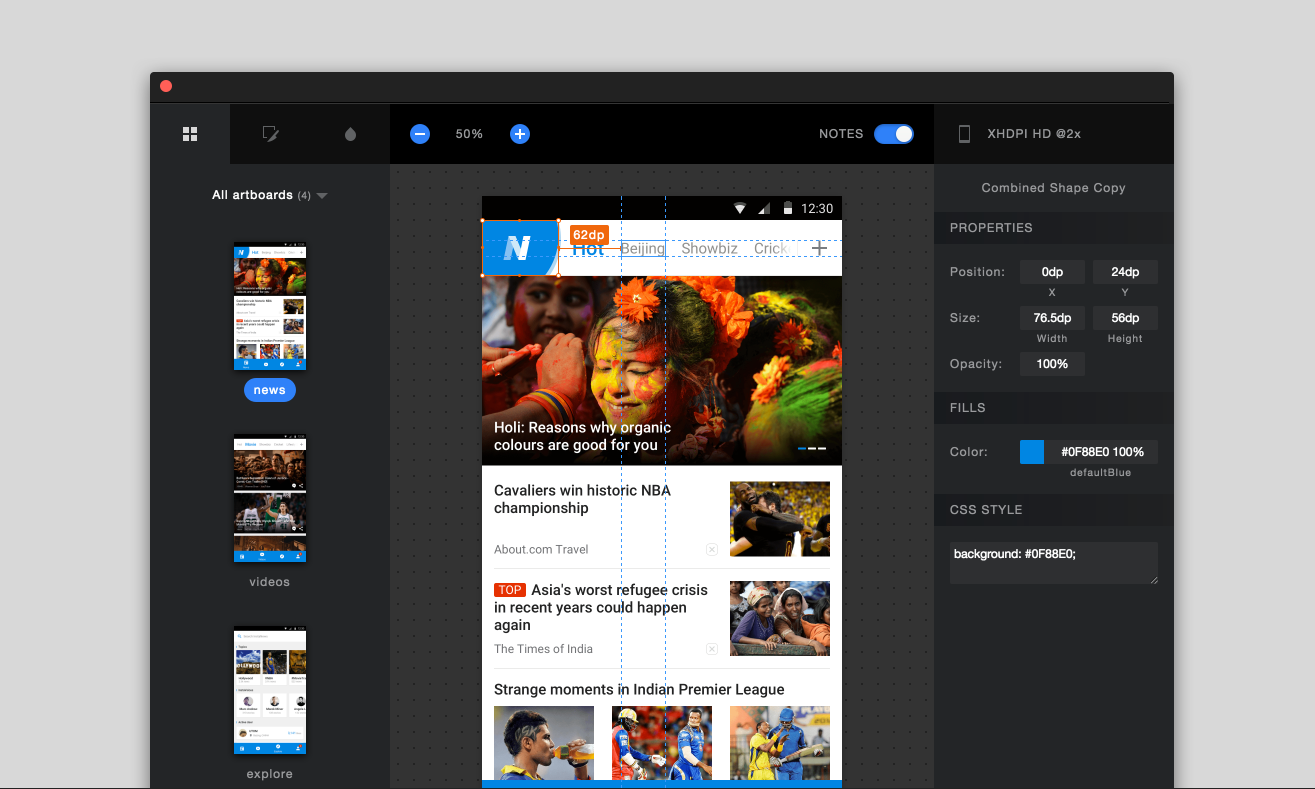This screenshot has width=1315, height=789.
Task: Click the defaultBlue color name
Action: (x=1100, y=472)
